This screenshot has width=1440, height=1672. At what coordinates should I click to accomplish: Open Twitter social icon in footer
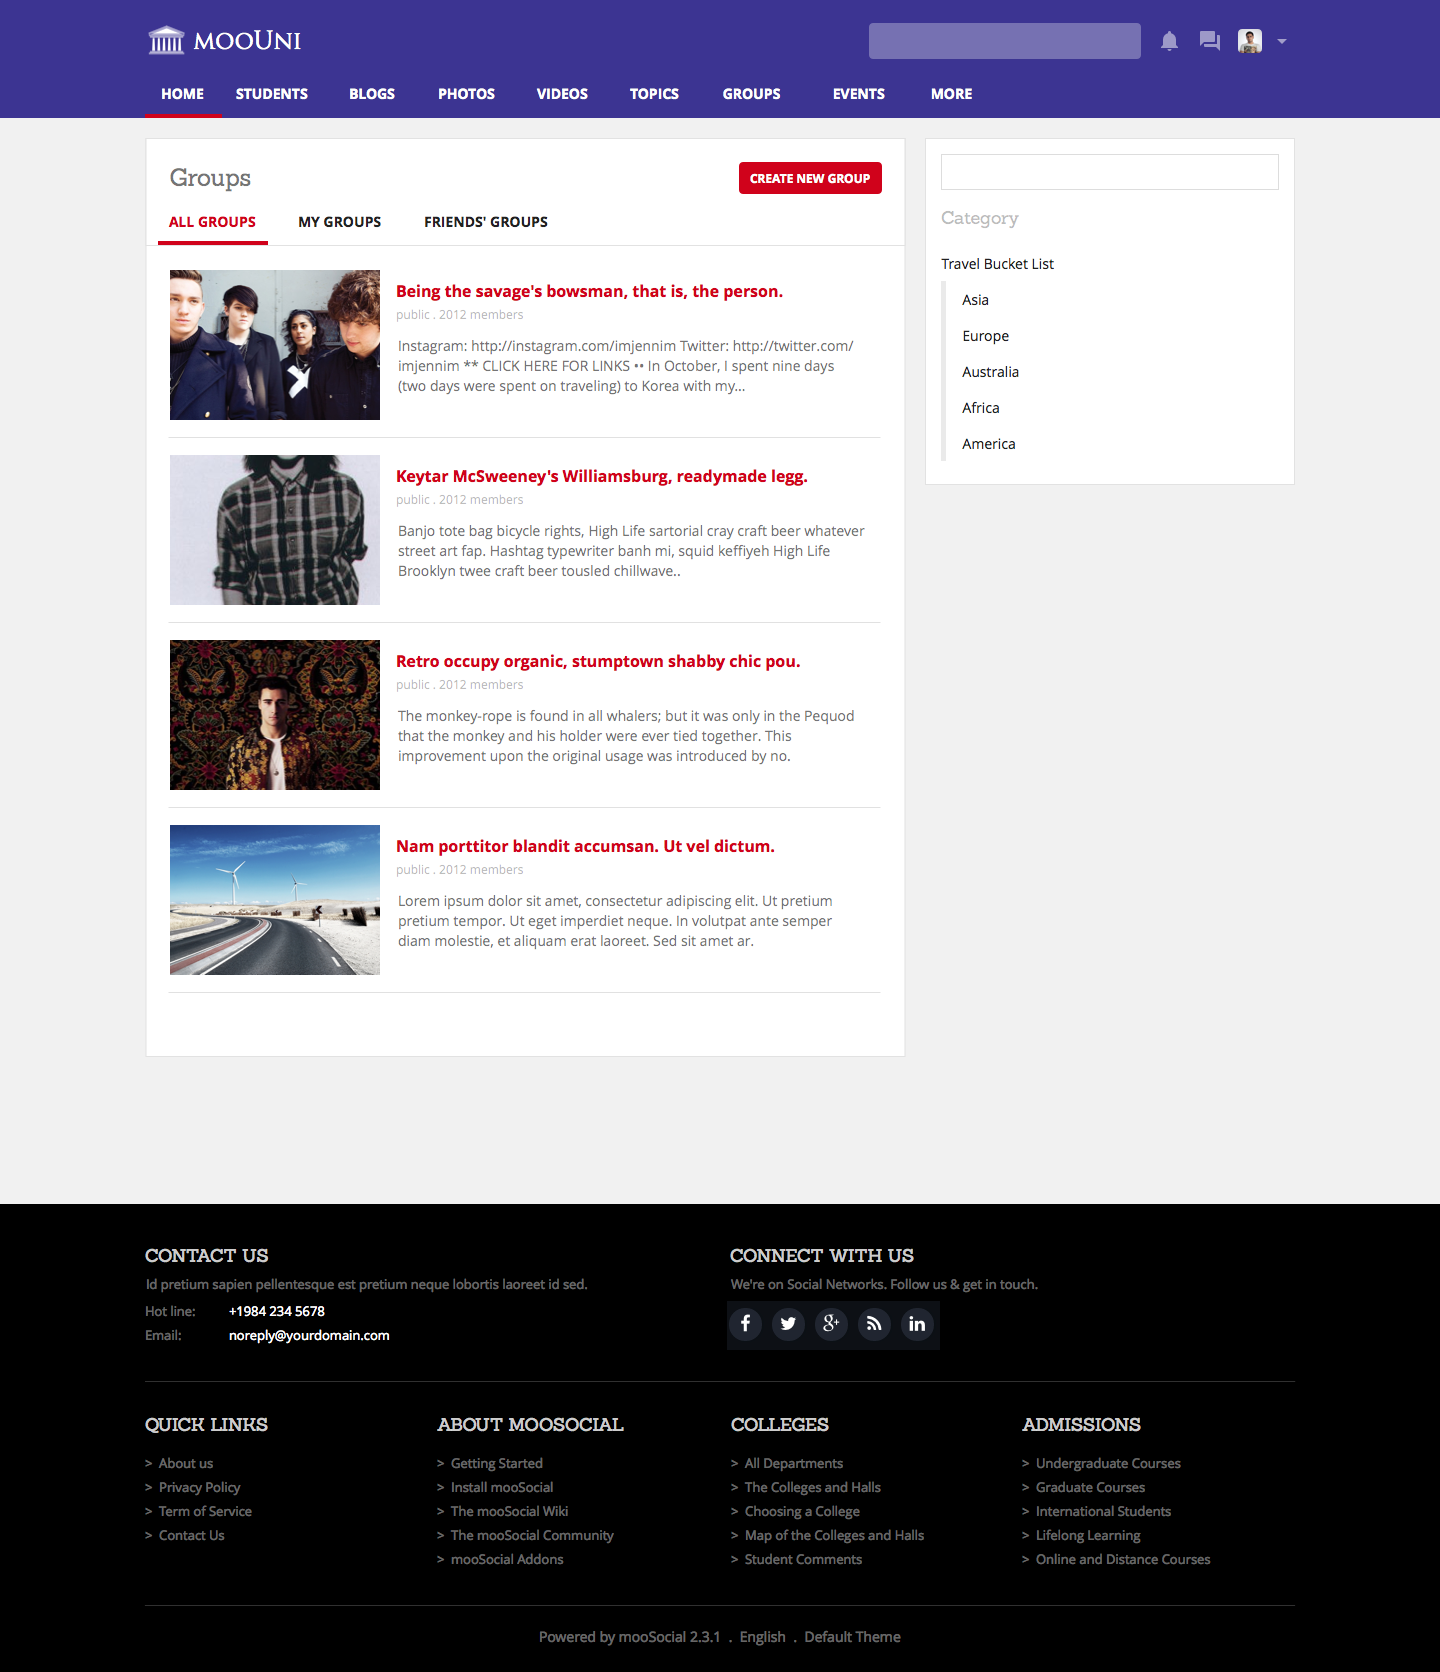(788, 1324)
